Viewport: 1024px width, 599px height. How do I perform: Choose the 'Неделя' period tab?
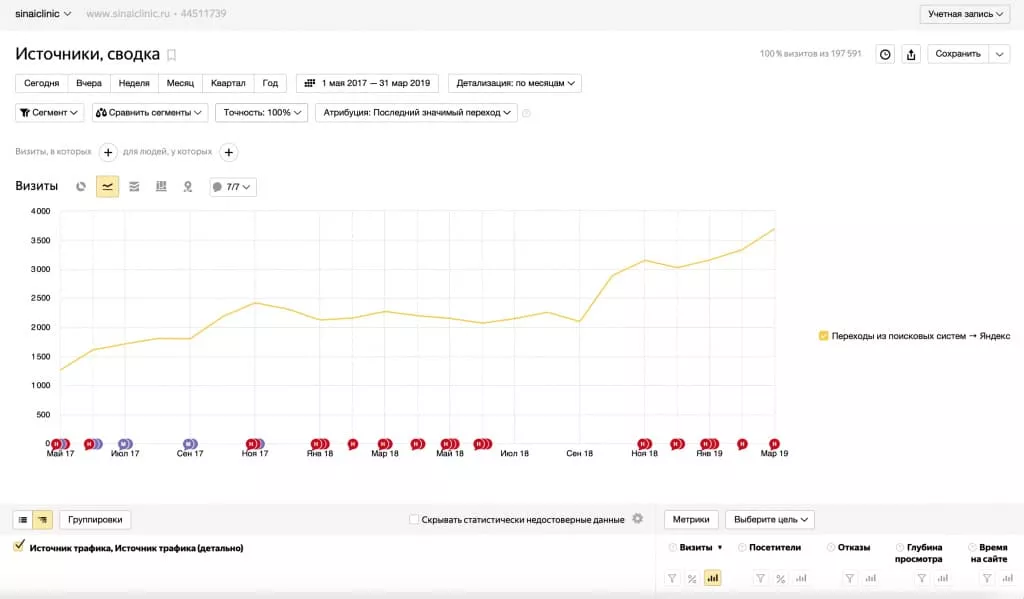point(133,83)
